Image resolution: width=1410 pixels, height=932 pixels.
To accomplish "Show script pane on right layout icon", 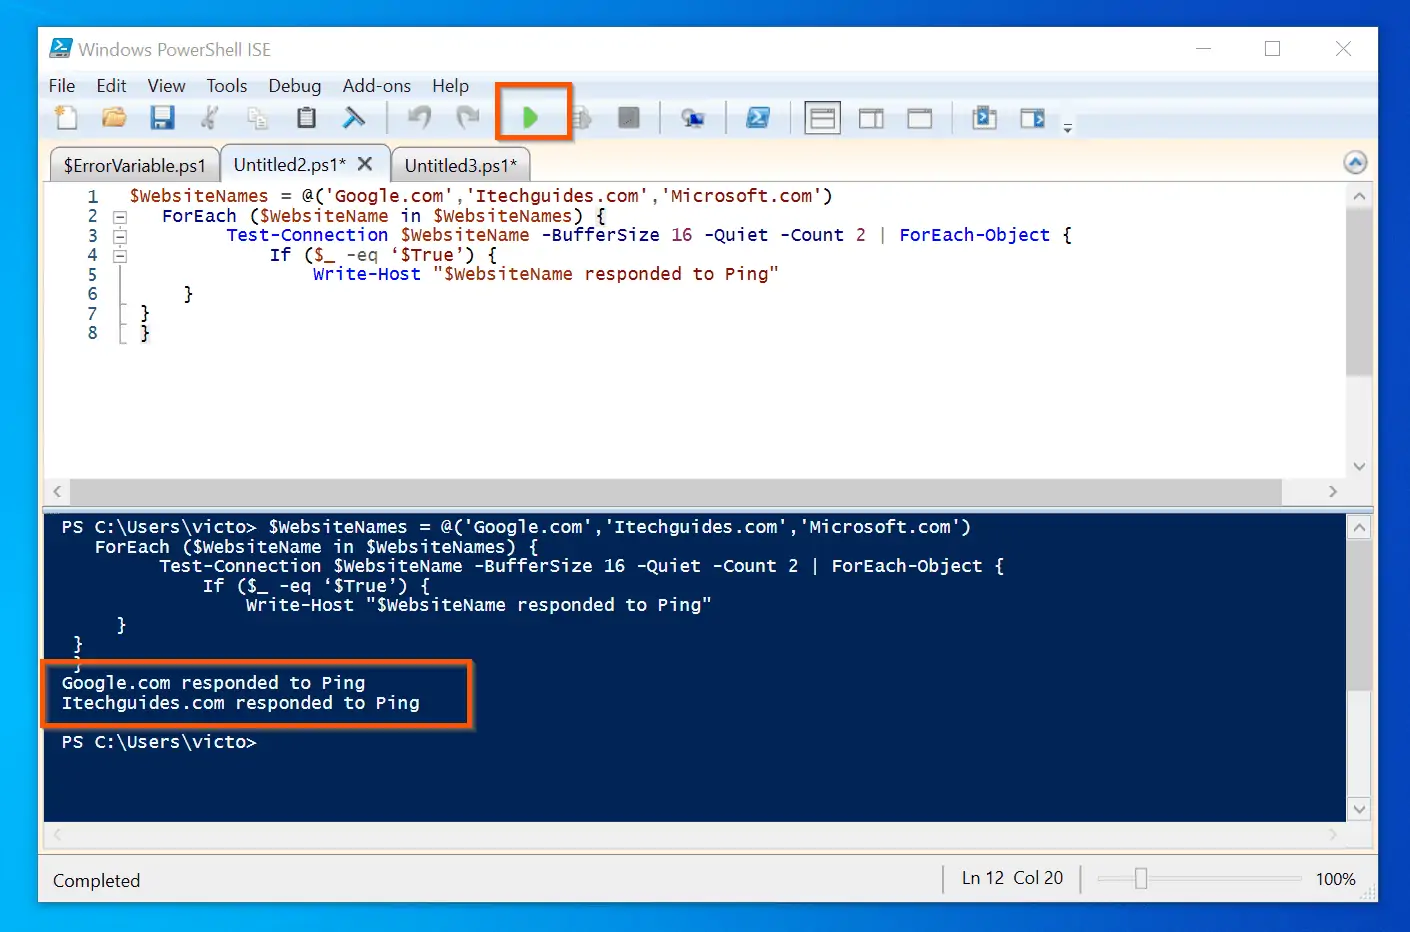I will point(871,118).
